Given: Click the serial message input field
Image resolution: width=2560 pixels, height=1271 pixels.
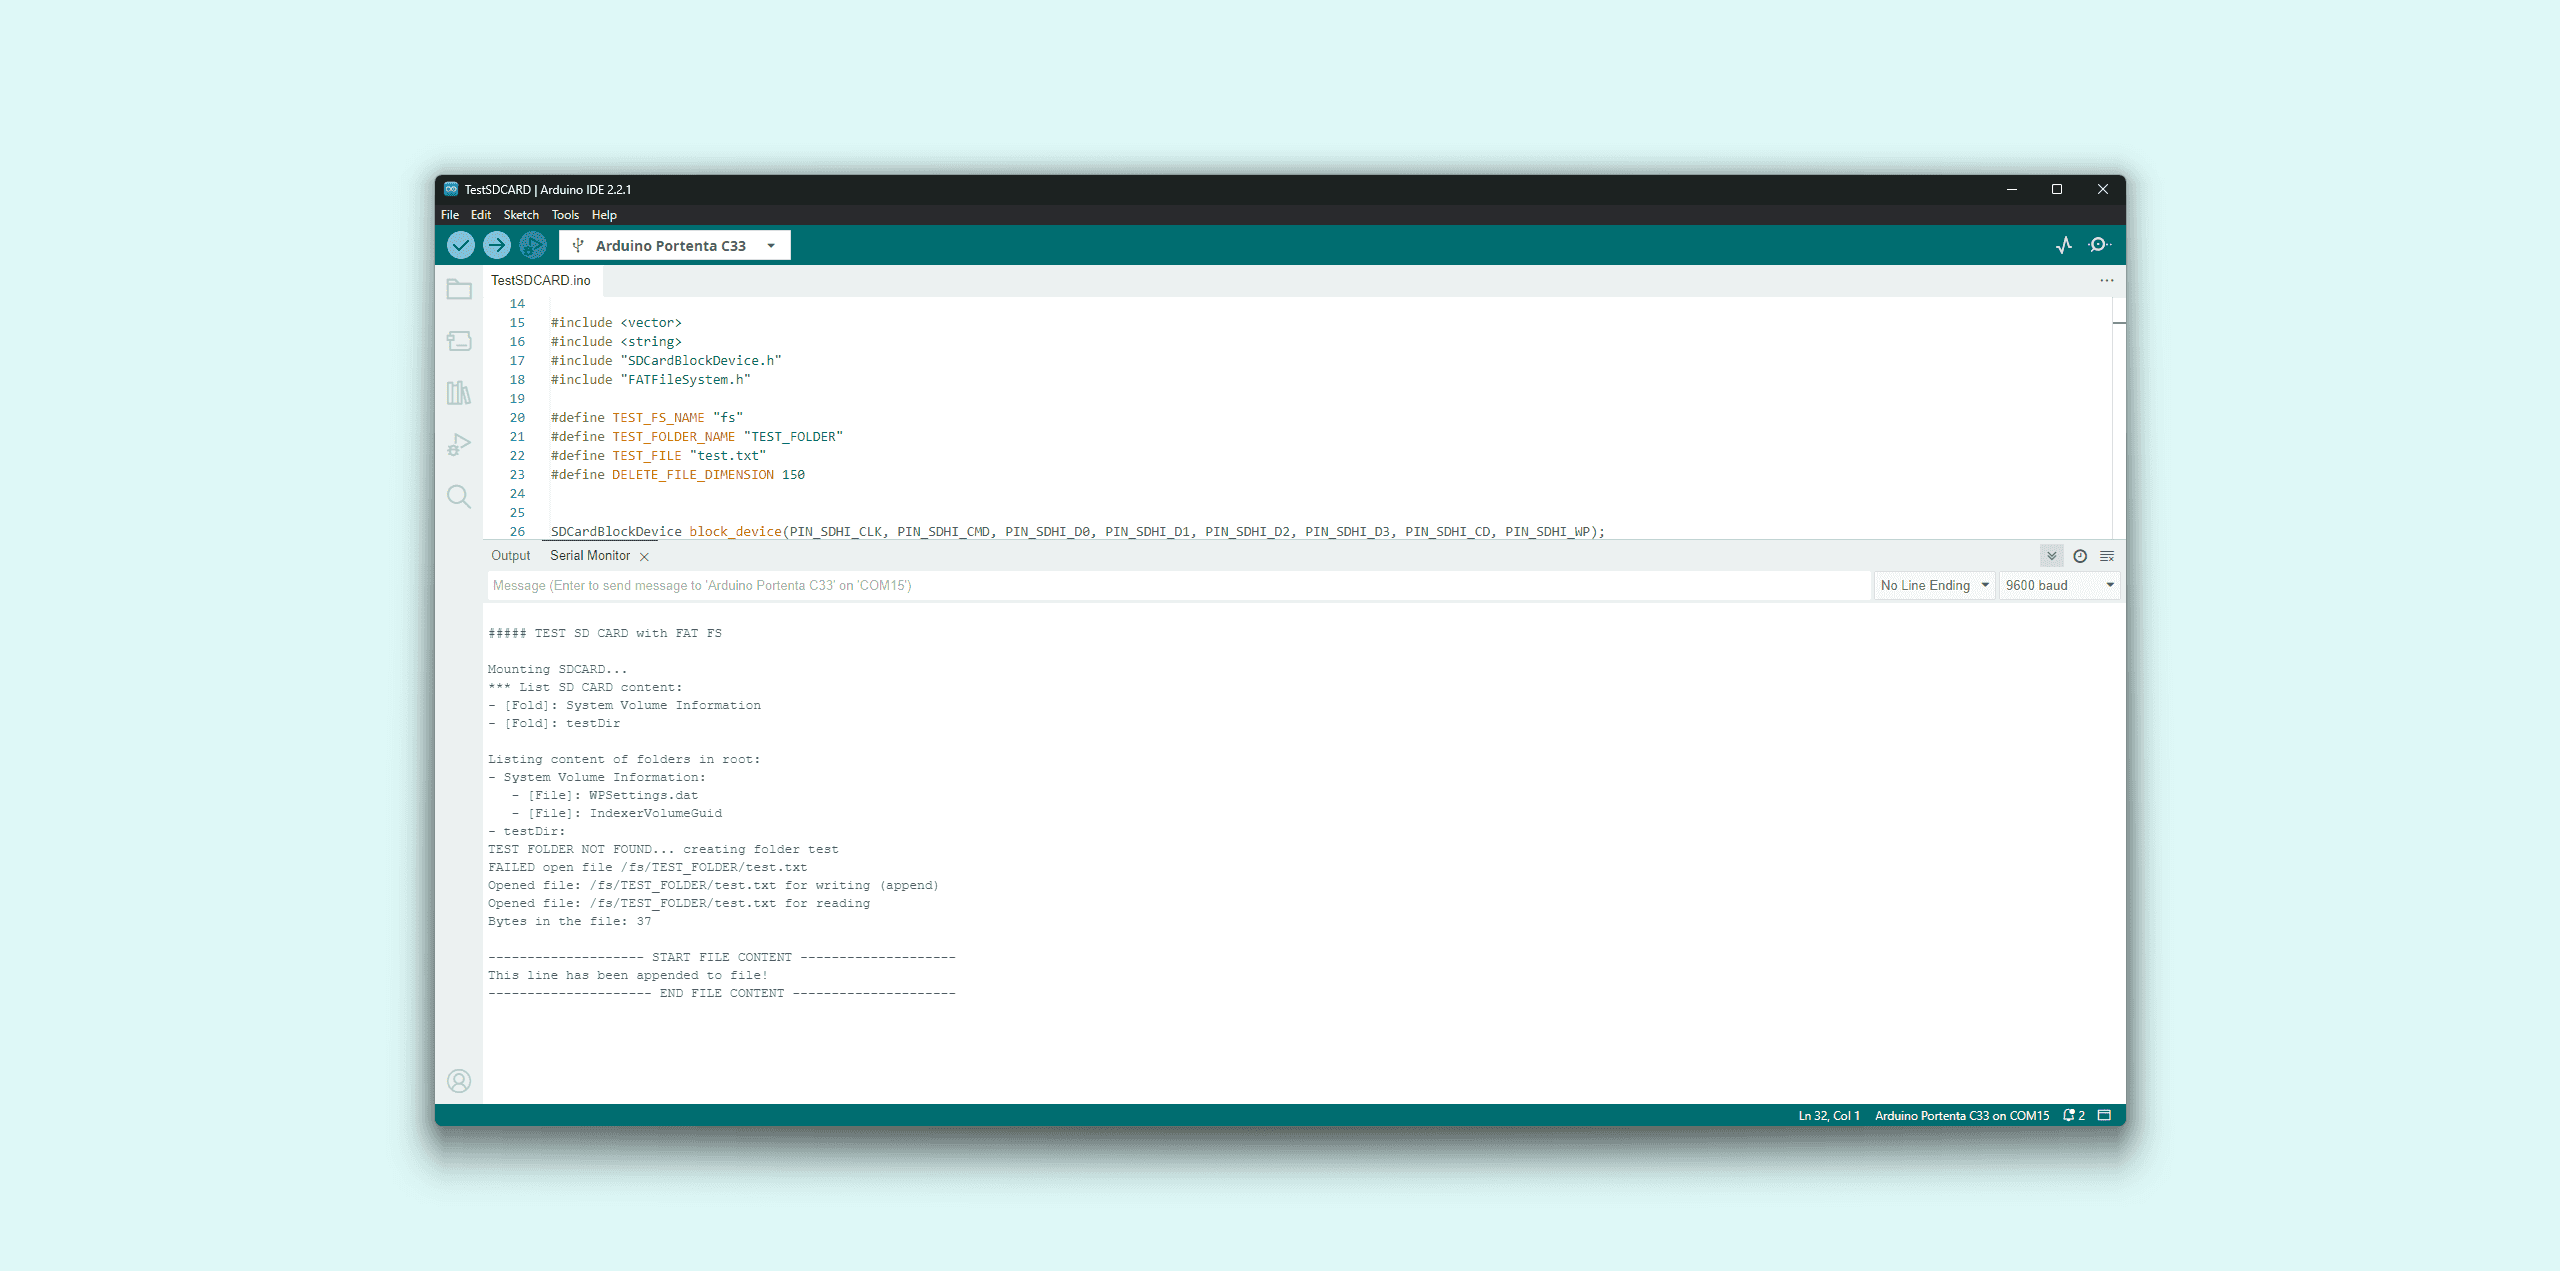Looking at the screenshot, I should click(1178, 585).
